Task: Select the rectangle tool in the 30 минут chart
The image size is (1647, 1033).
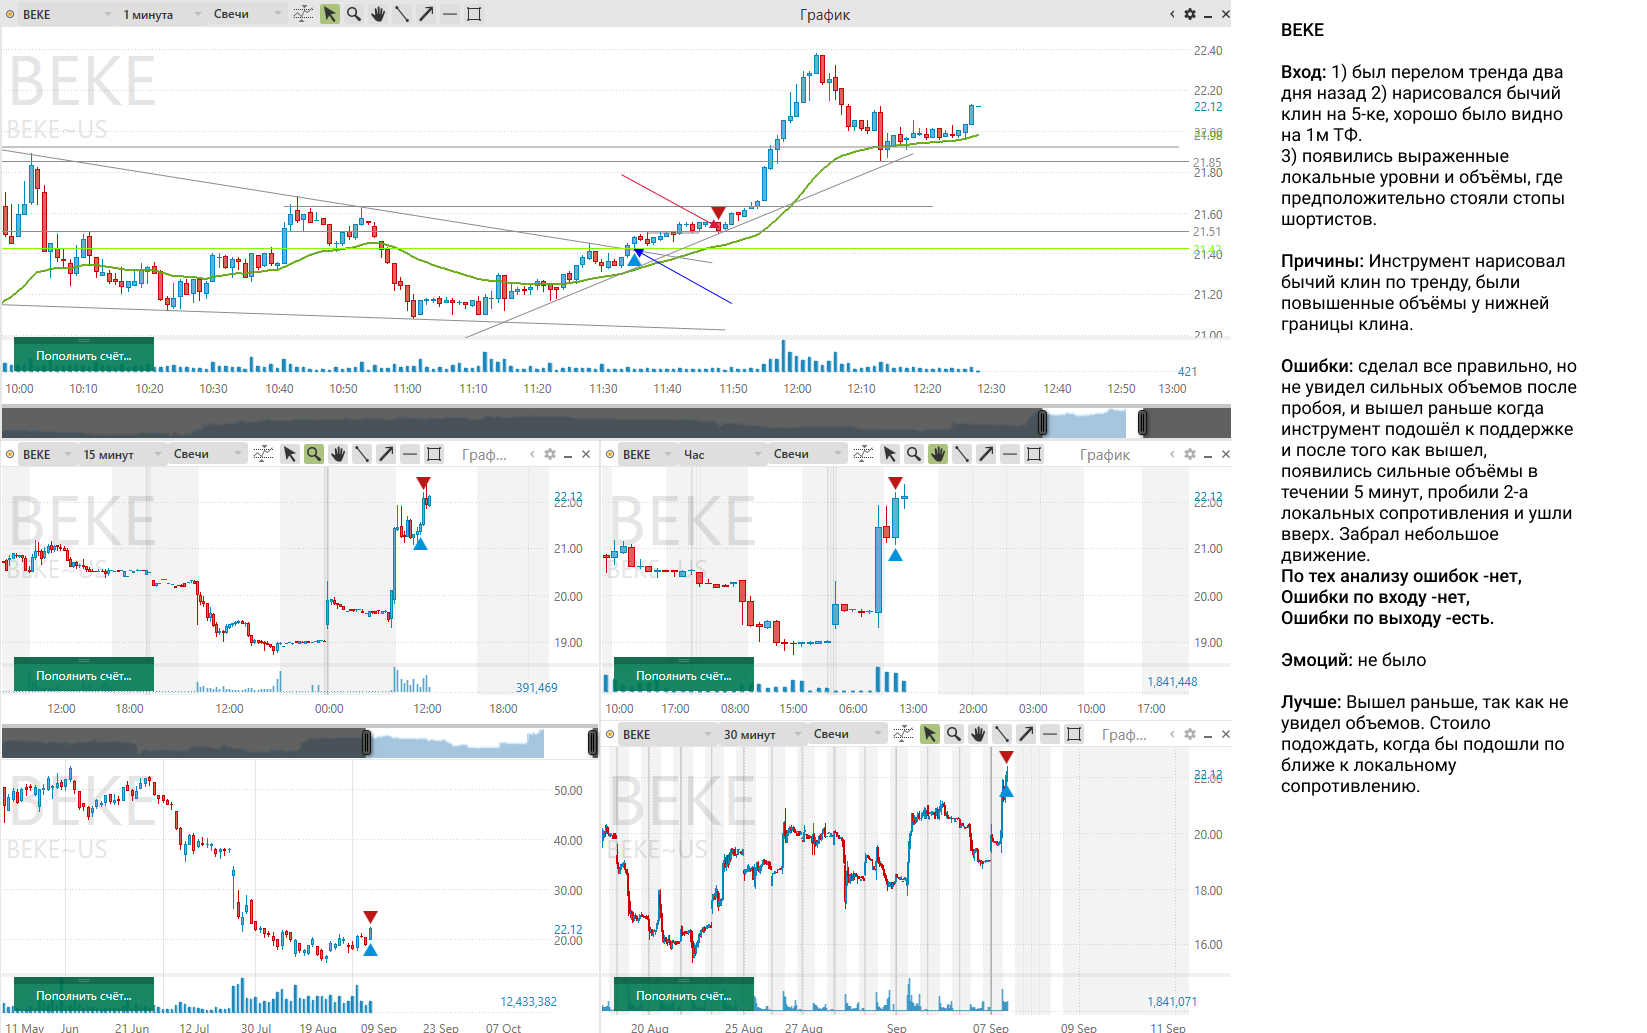Action: point(1074,734)
